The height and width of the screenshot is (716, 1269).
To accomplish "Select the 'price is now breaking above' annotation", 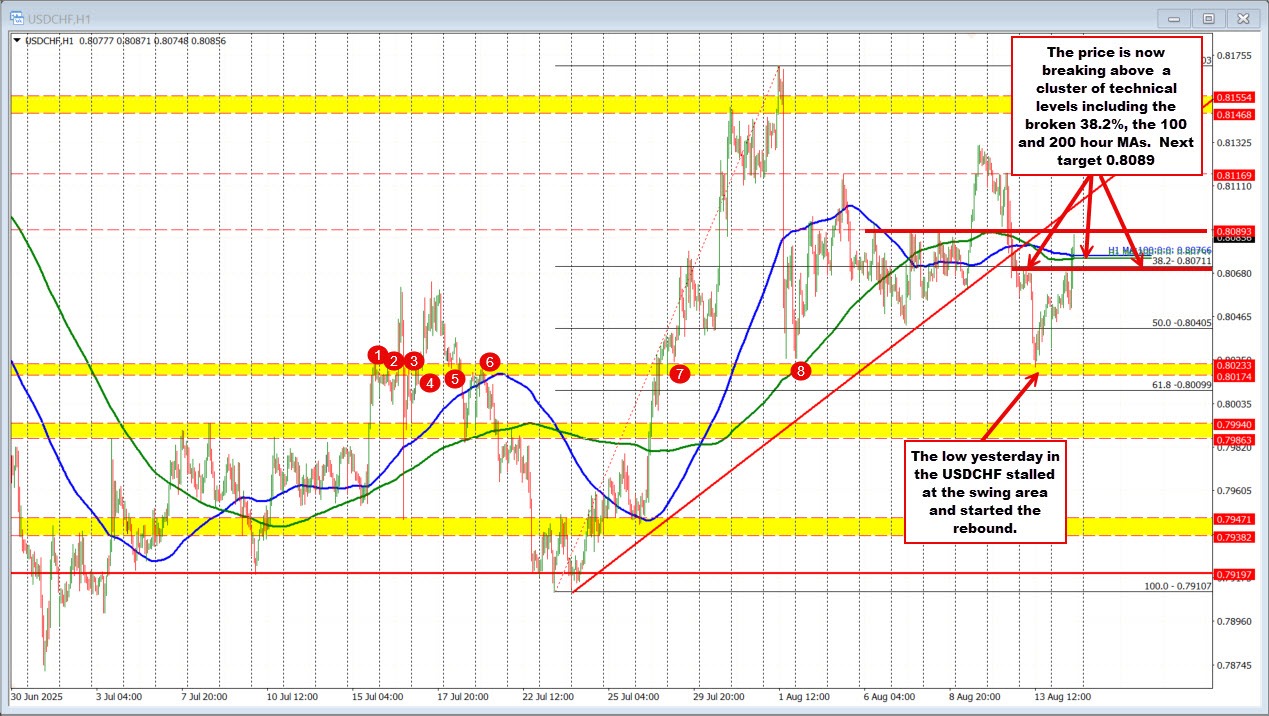I will click(1108, 106).
